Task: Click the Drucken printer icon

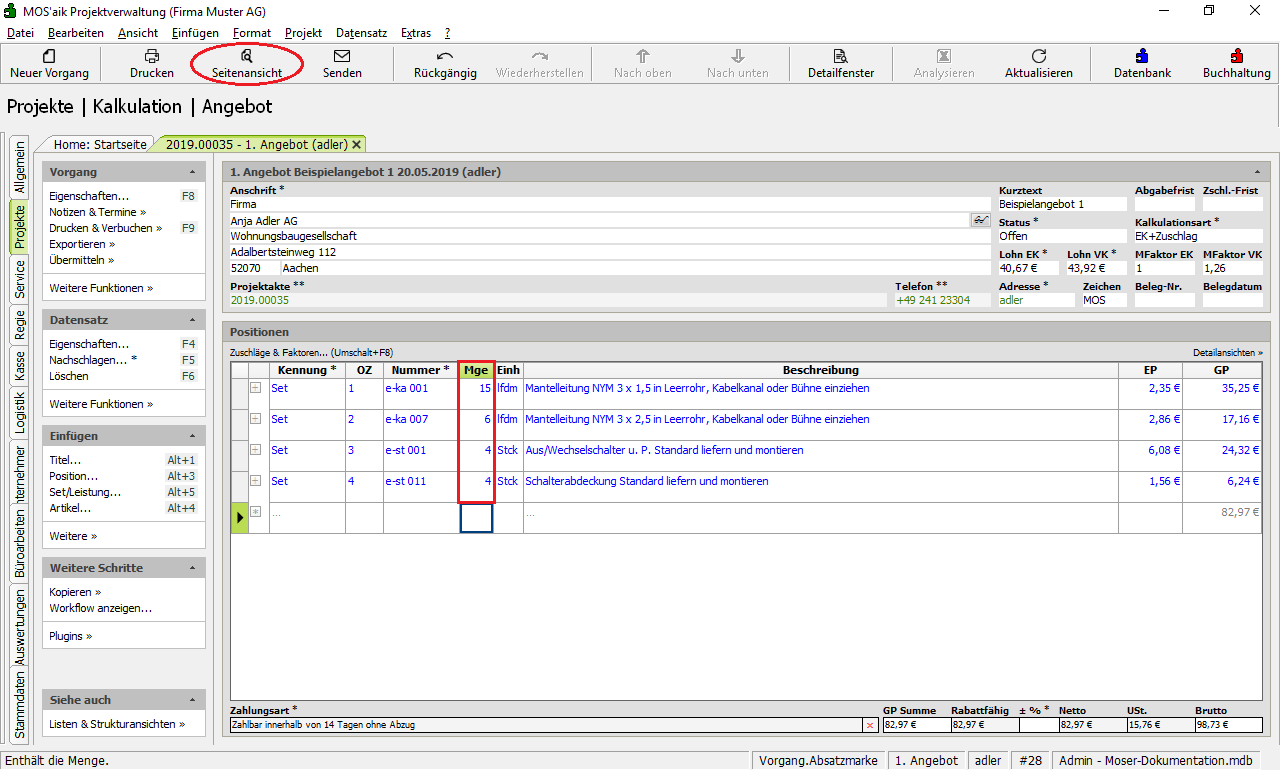Action: (151, 57)
